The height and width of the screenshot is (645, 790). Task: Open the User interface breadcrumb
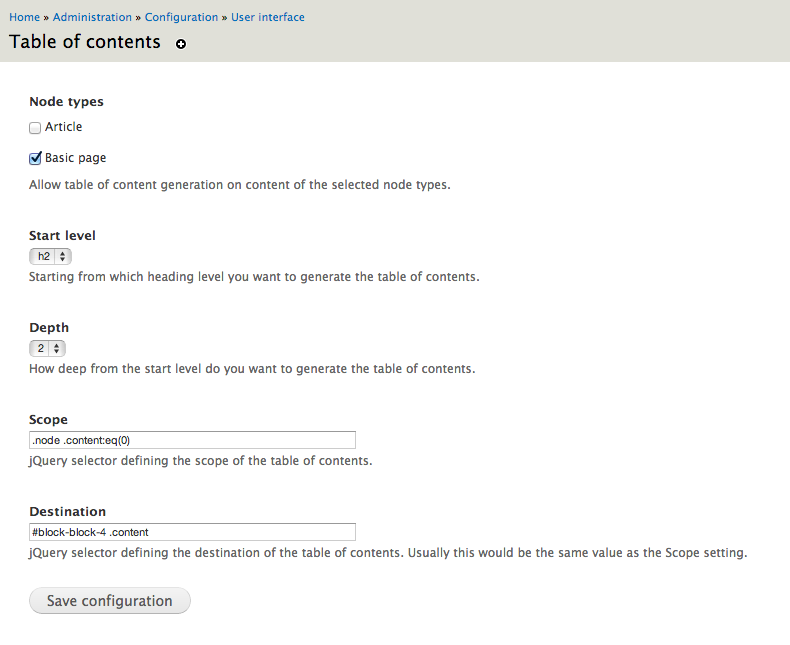268,17
